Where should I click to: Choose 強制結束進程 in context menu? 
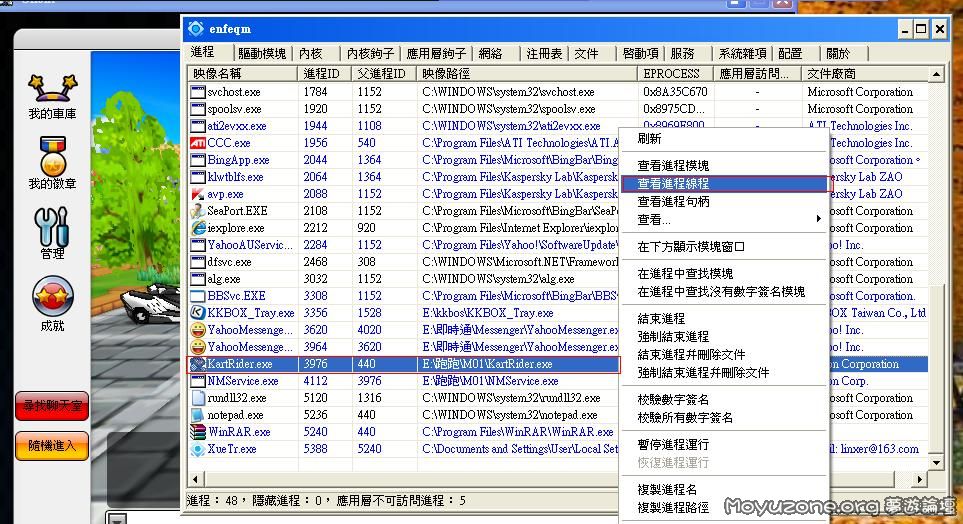tap(724, 337)
